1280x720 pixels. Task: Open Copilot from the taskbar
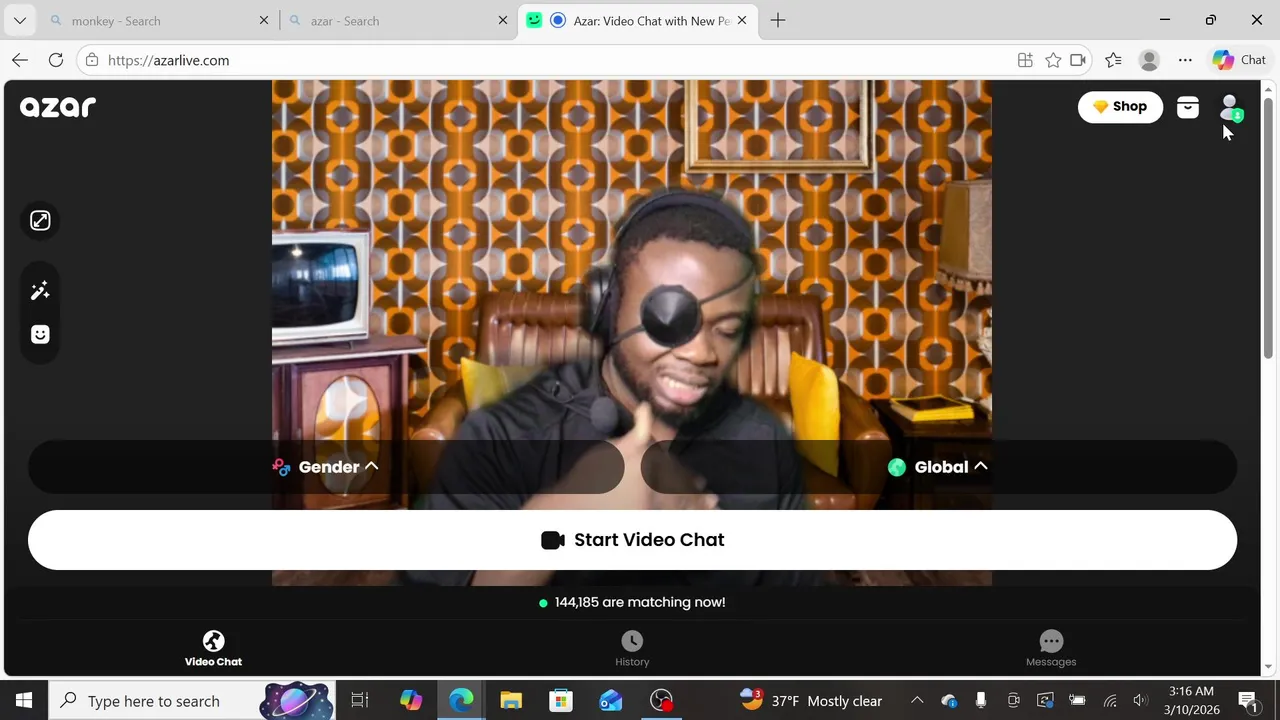pyautogui.click(x=411, y=700)
